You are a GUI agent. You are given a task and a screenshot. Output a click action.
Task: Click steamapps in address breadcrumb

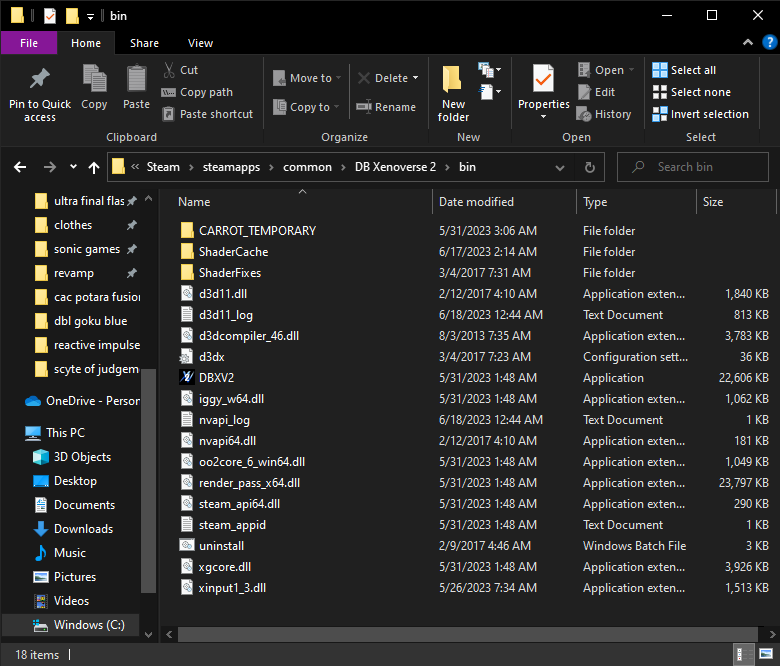pyautogui.click(x=231, y=167)
